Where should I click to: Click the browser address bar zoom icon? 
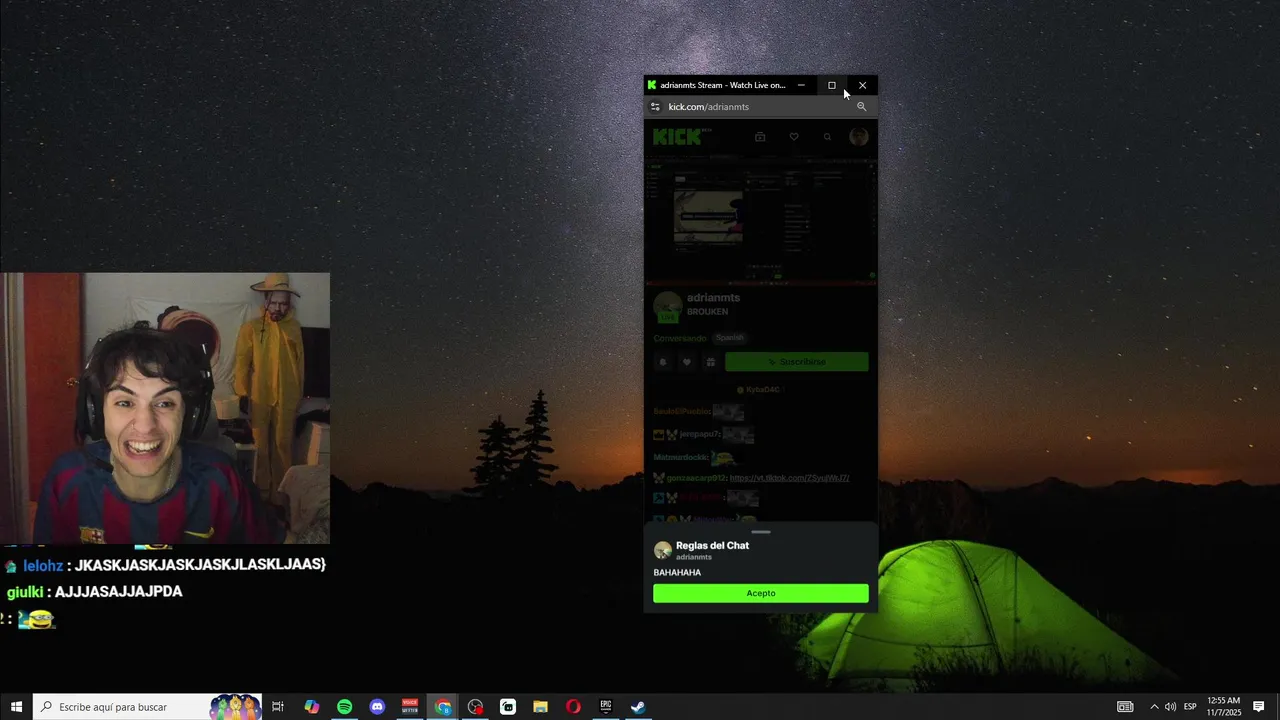861,107
